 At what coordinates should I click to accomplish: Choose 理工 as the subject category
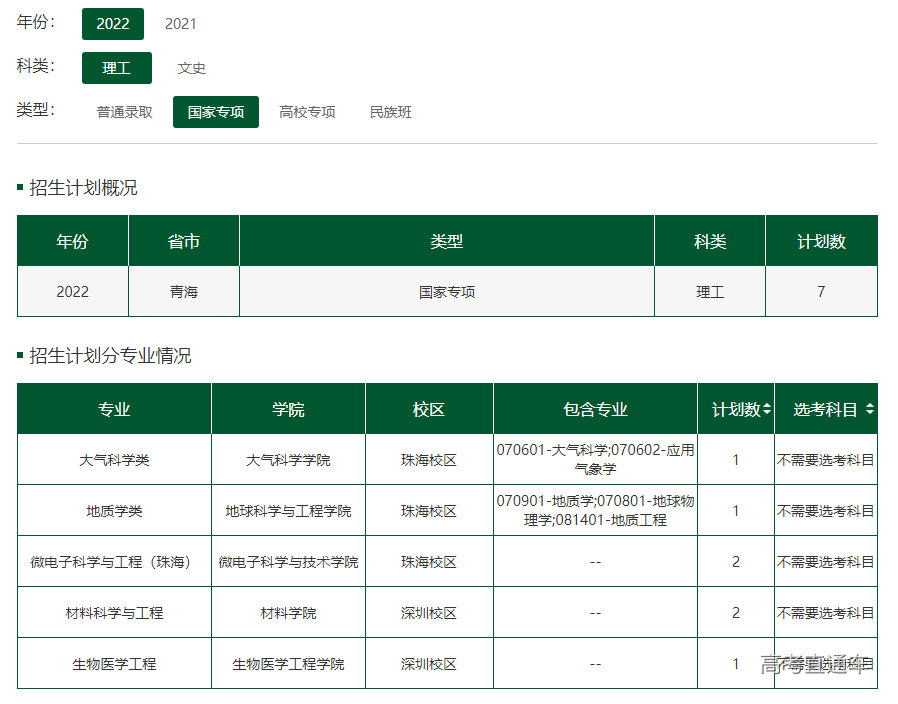click(x=117, y=68)
